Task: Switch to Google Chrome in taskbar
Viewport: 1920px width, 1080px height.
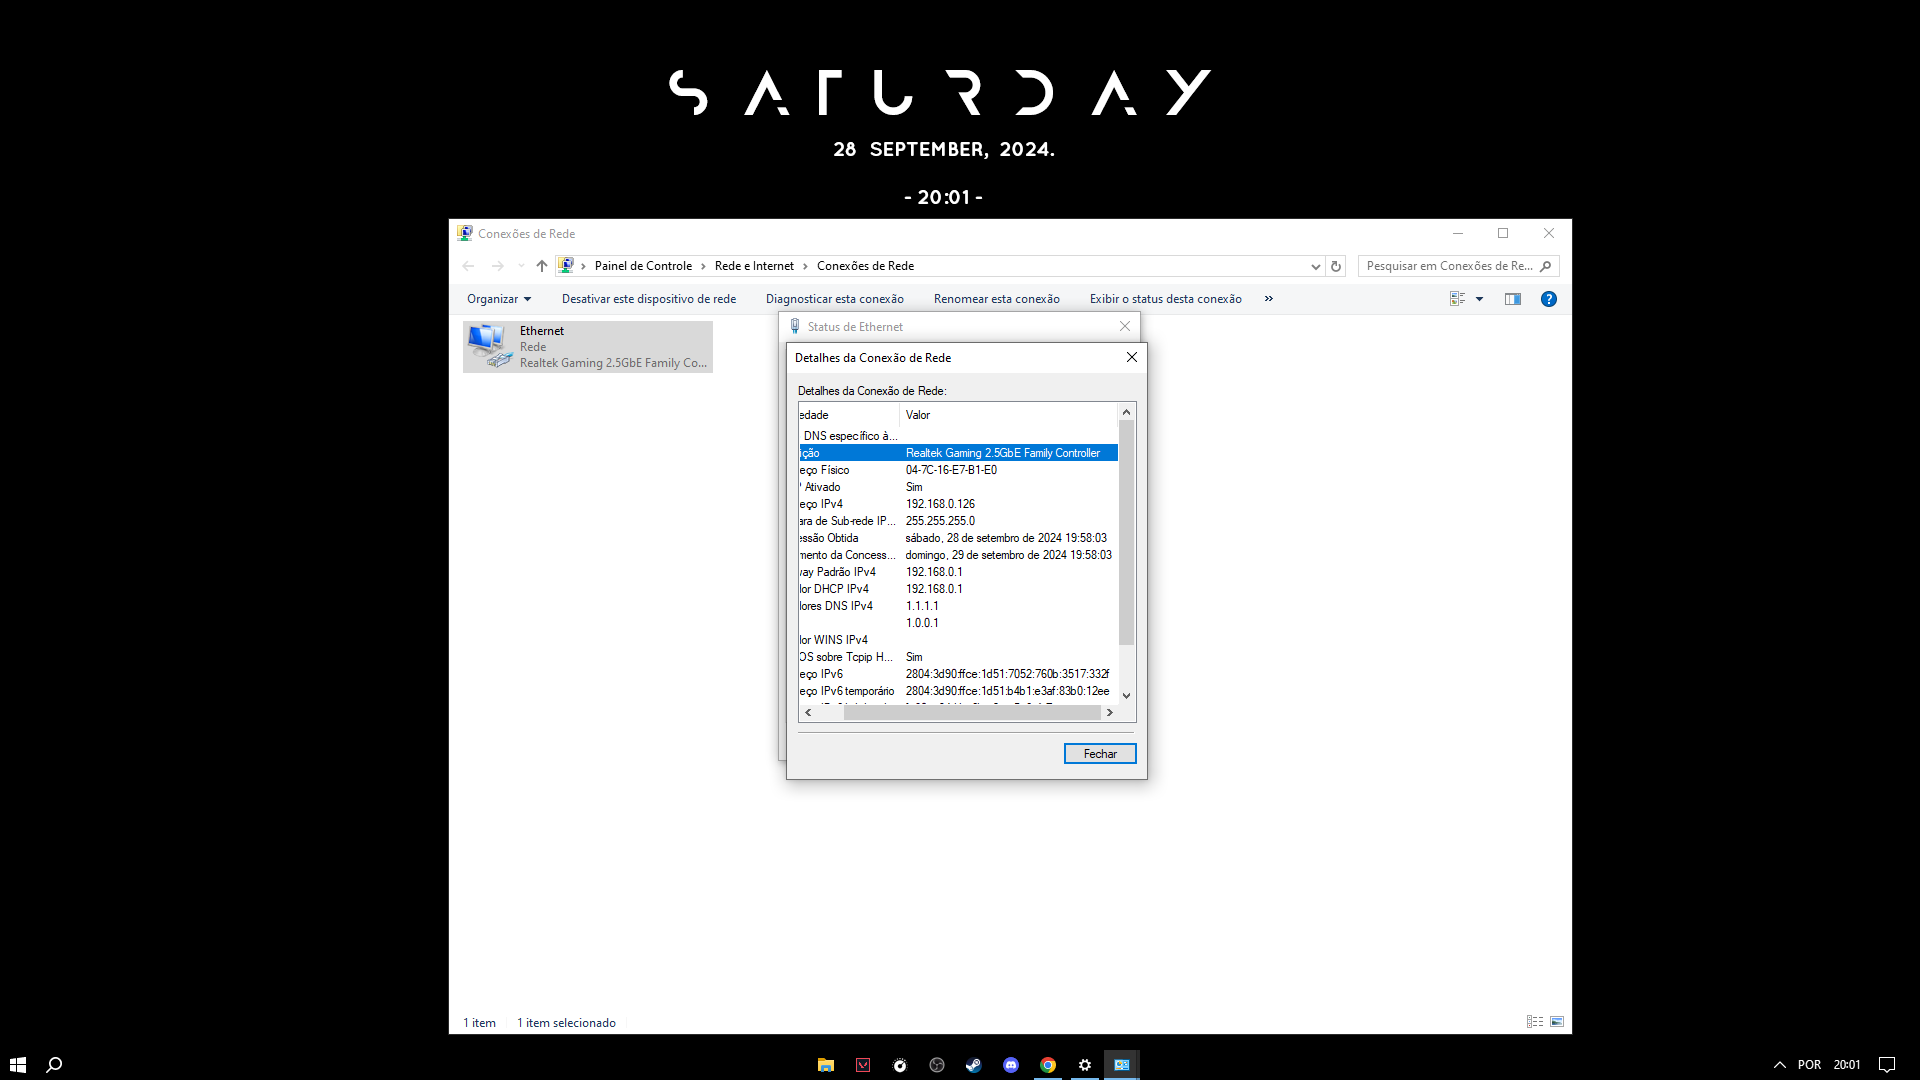Action: tap(1048, 1065)
